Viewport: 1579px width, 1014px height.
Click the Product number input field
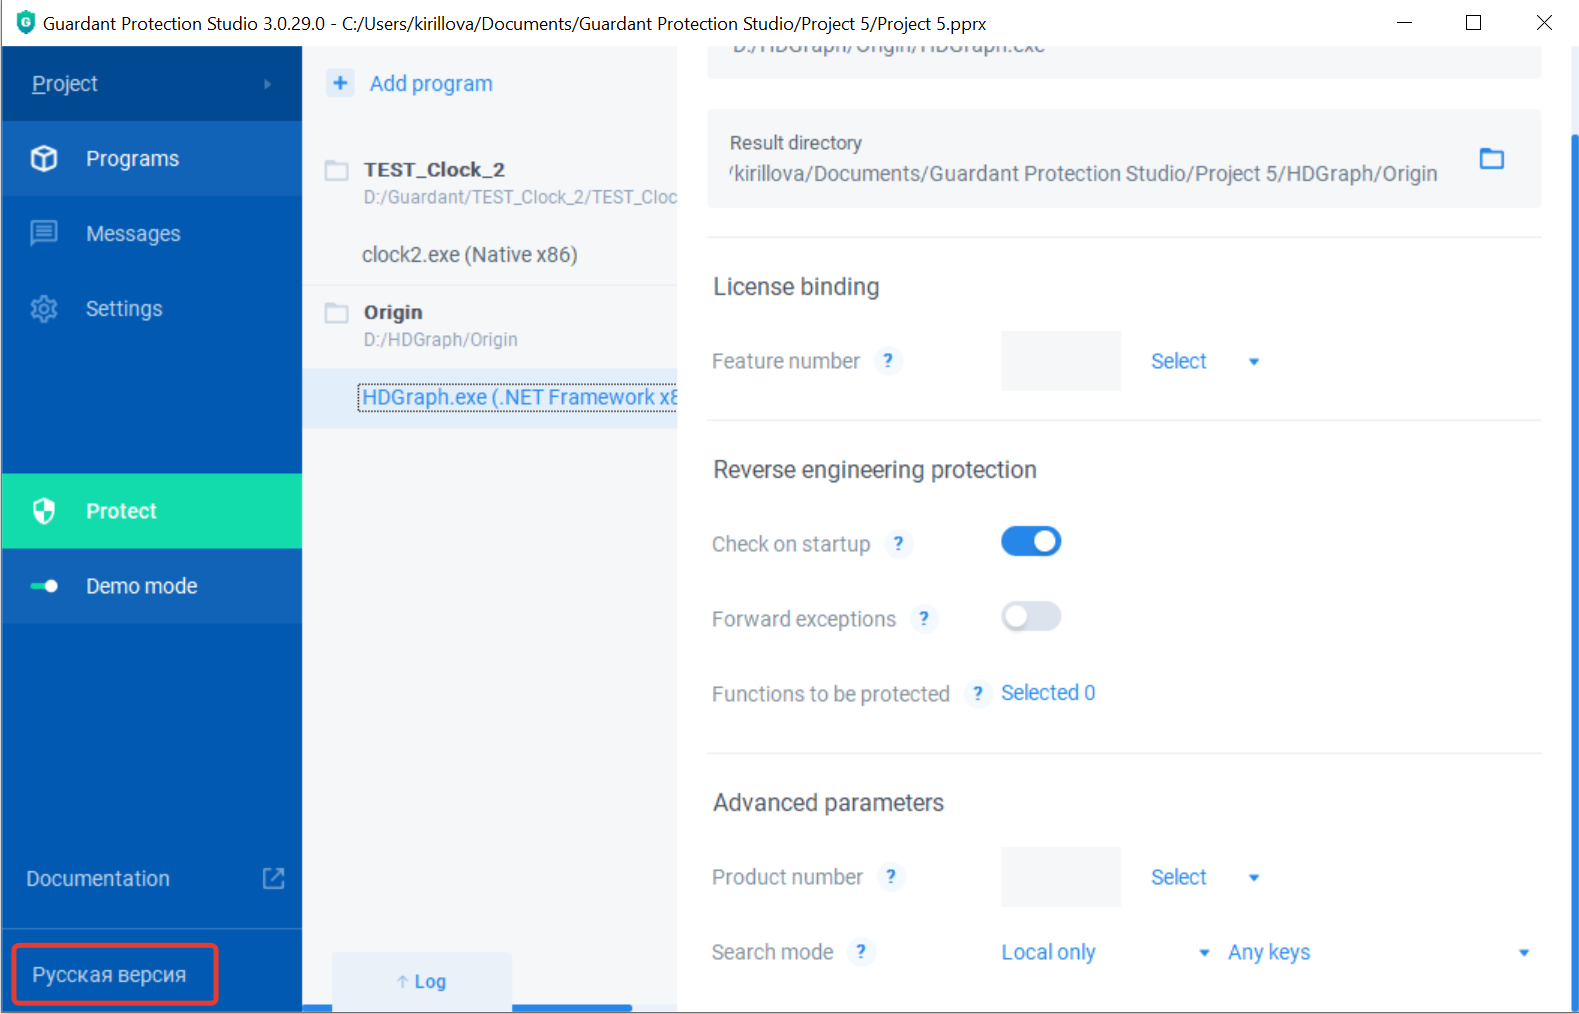coord(1060,877)
